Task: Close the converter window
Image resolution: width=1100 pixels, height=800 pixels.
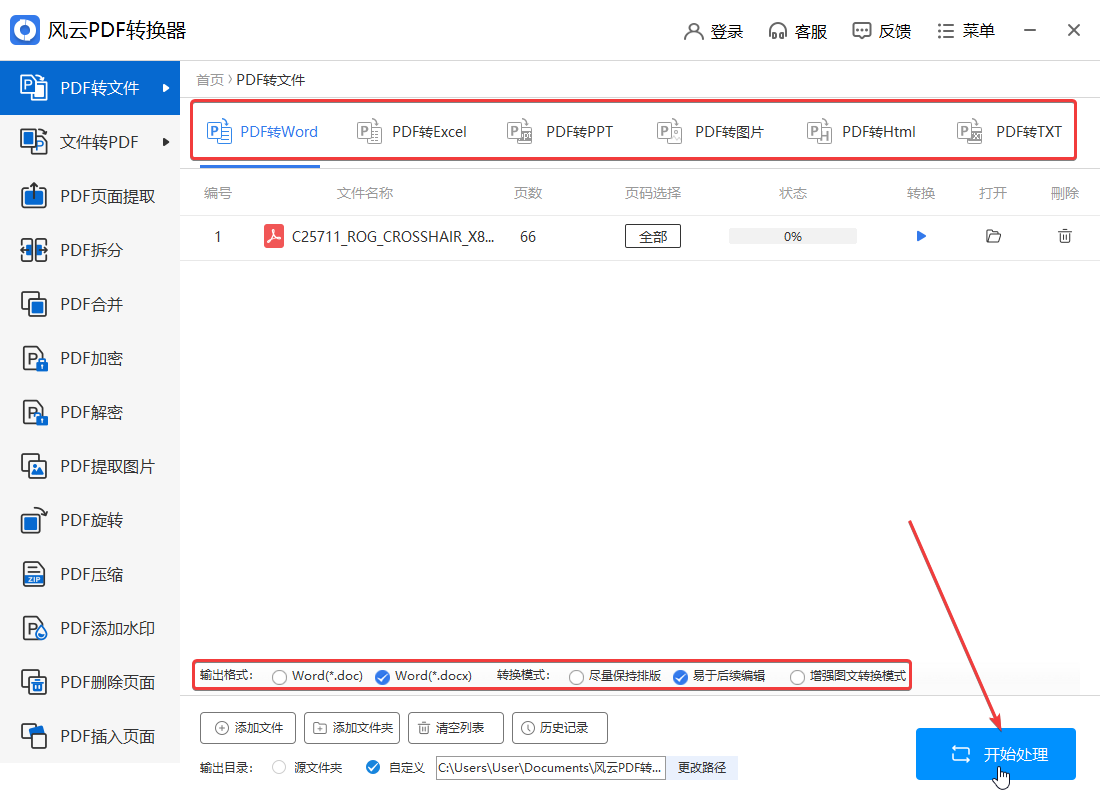Action: 1074,30
